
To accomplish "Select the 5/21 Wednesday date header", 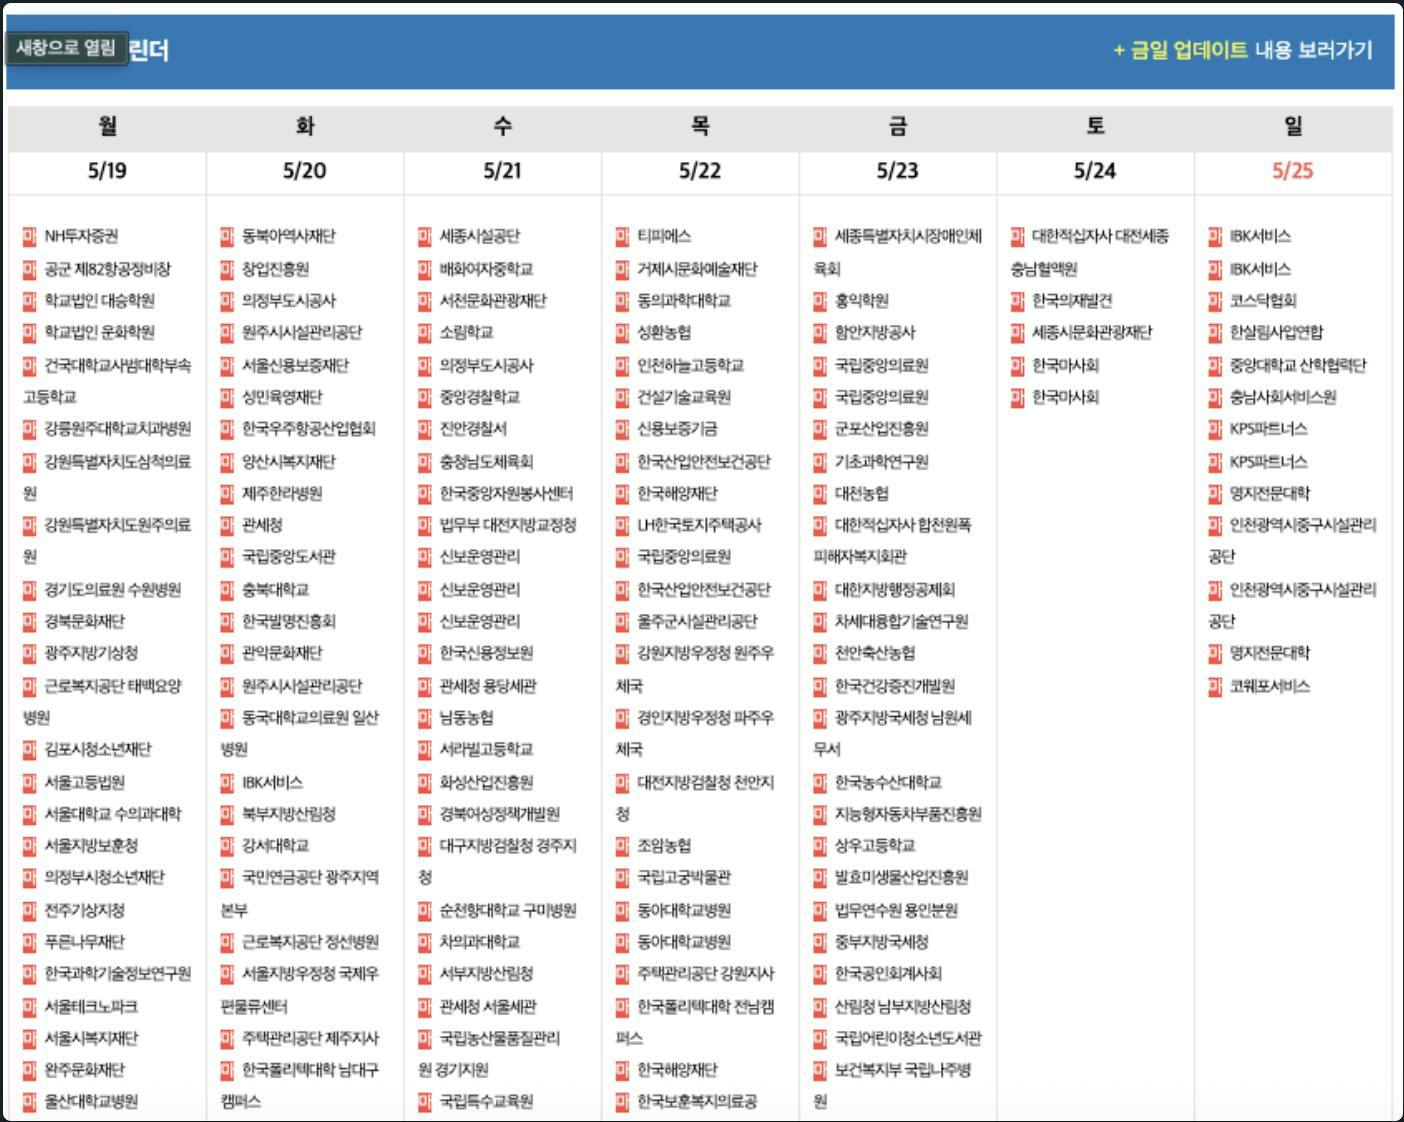I will tap(502, 171).
